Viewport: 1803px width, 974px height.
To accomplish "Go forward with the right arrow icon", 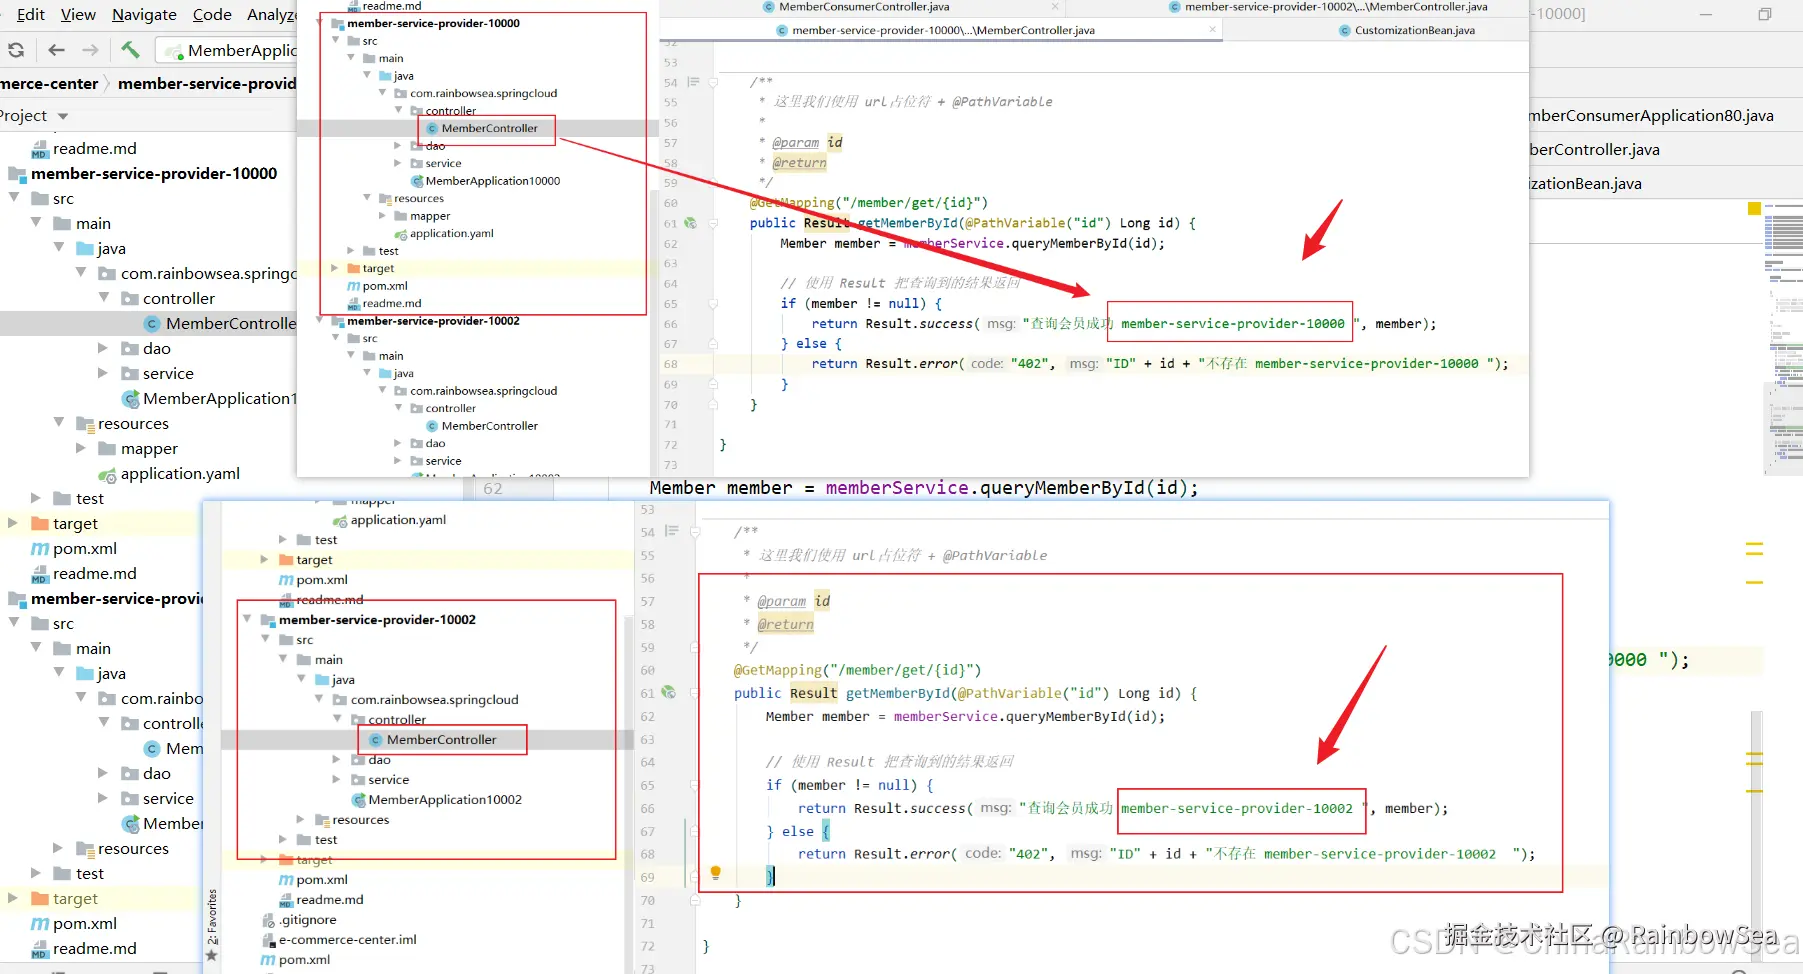I will [90, 50].
